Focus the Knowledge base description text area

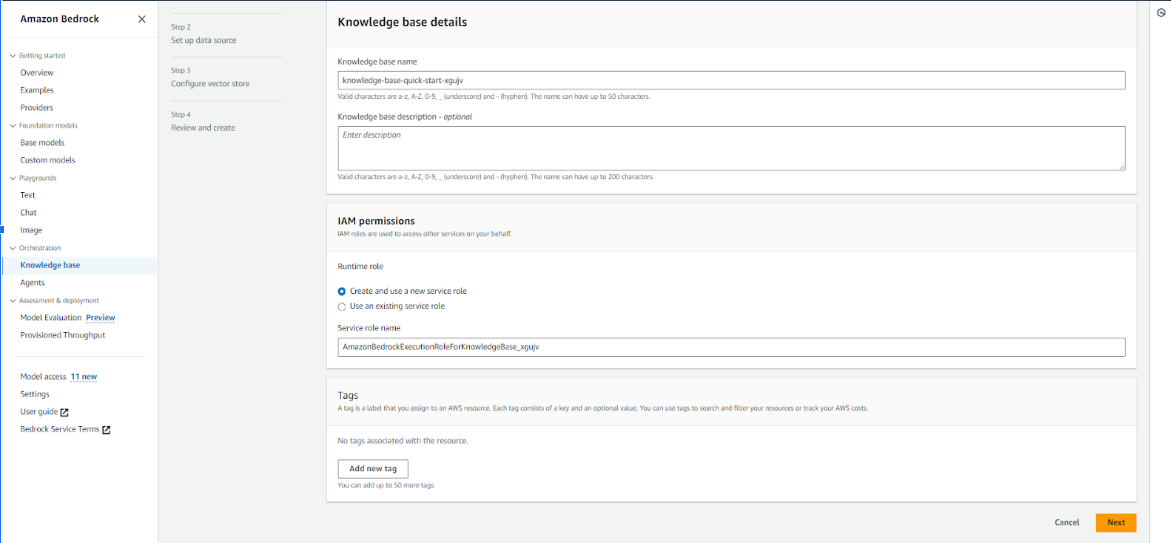click(731, 148)
